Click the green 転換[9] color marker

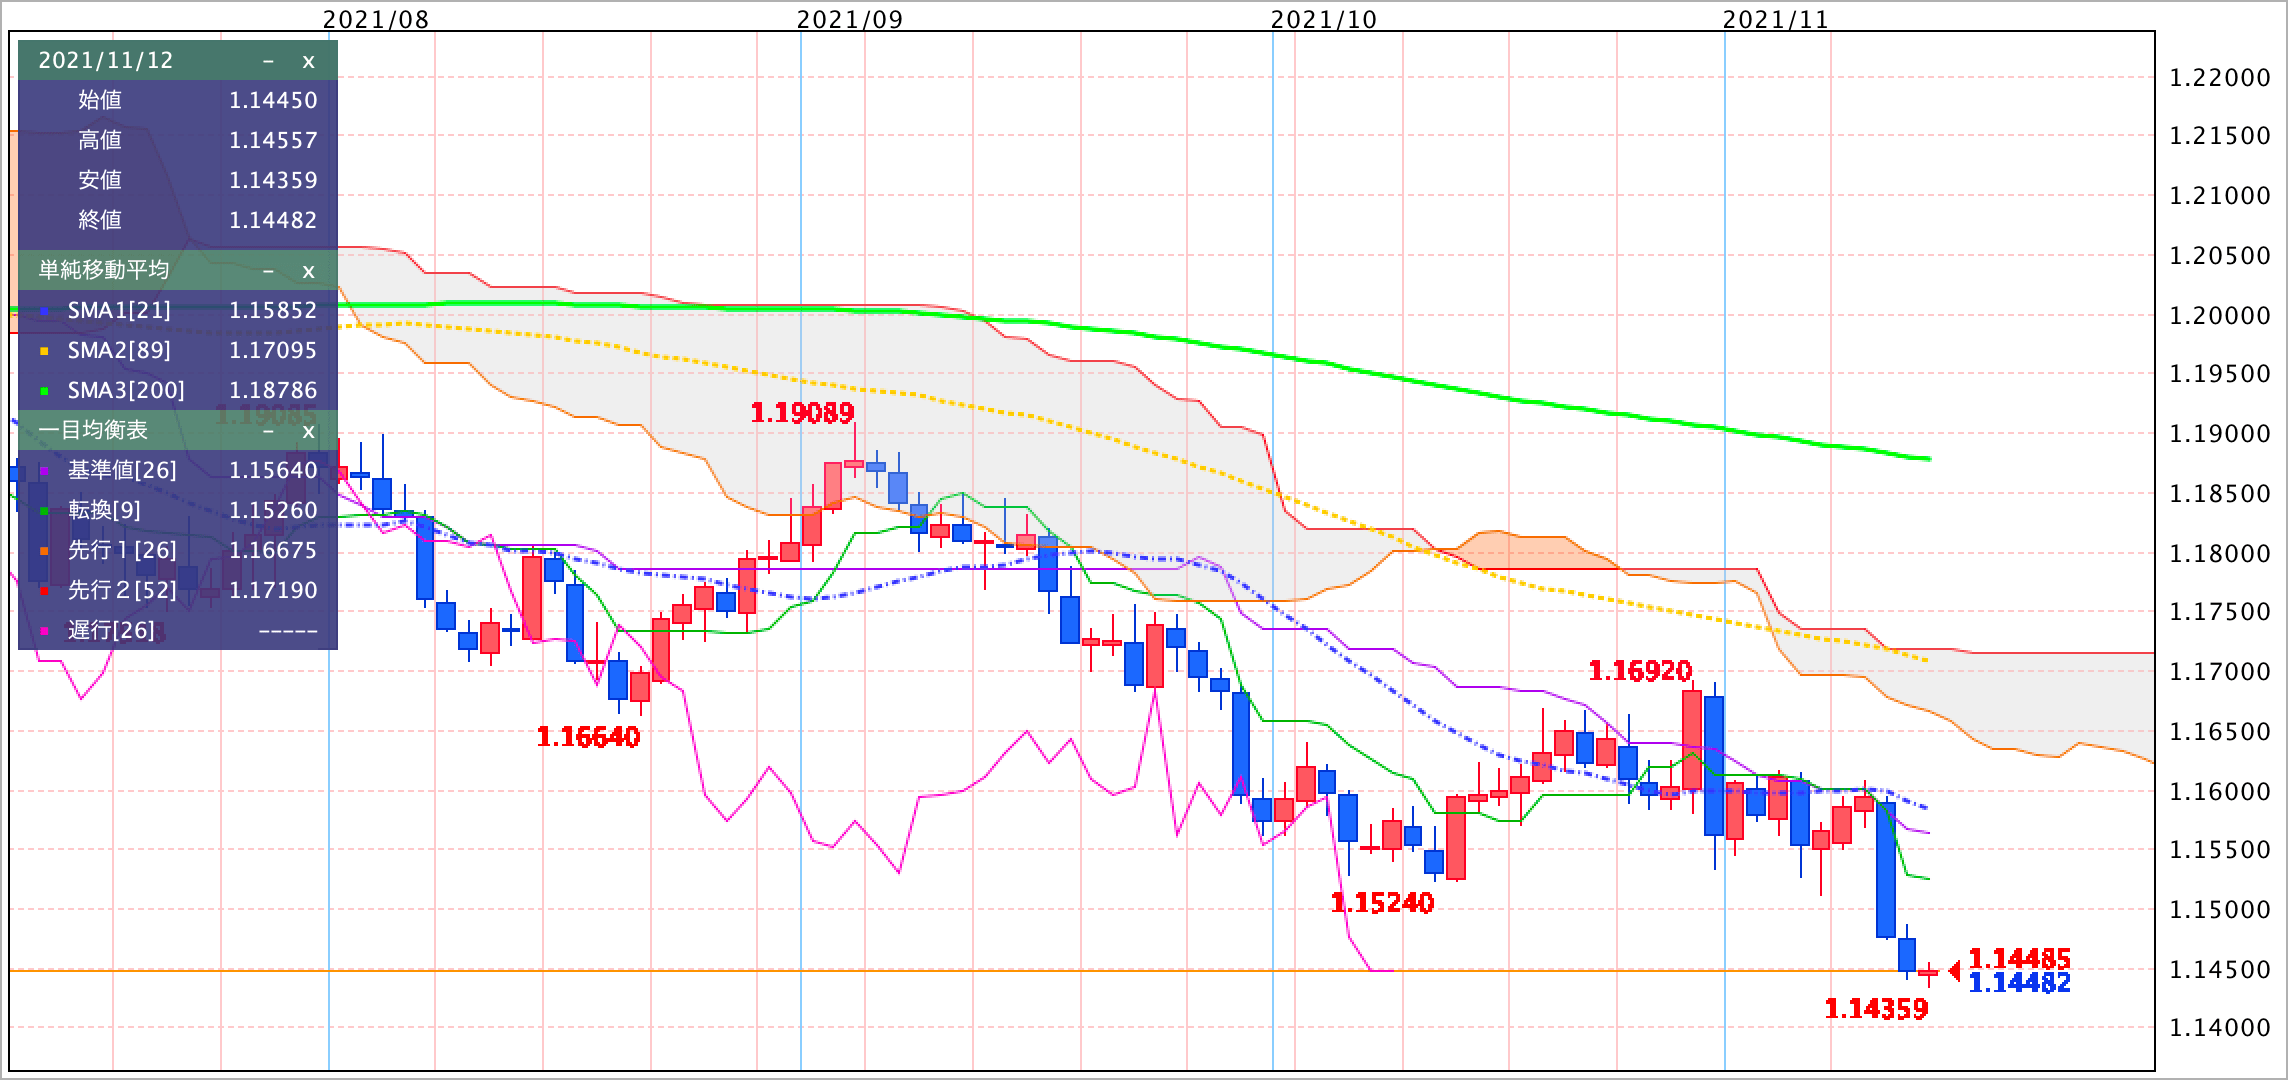click(x=43, y=512)
